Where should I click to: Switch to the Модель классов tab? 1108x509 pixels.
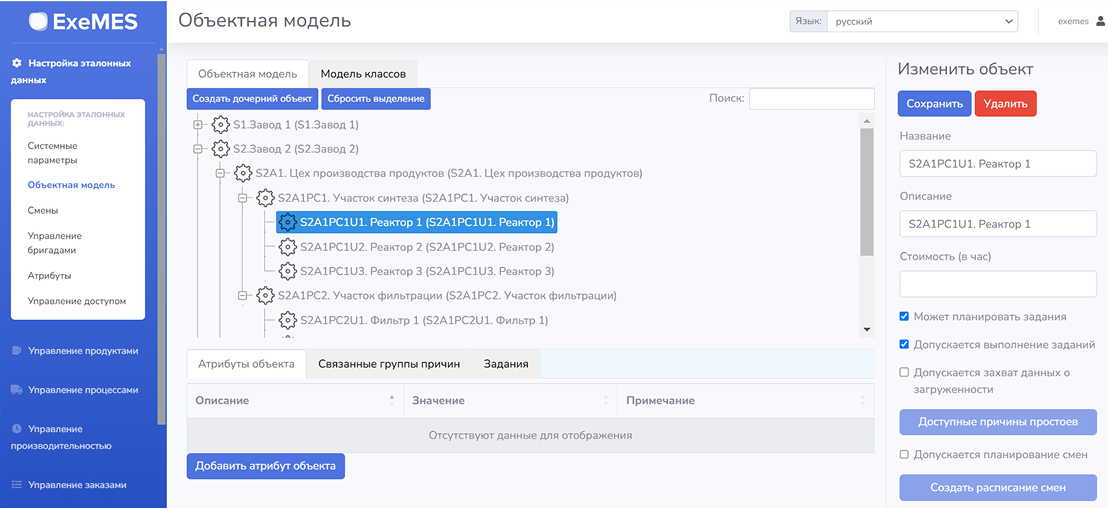[x=362, y=74]
